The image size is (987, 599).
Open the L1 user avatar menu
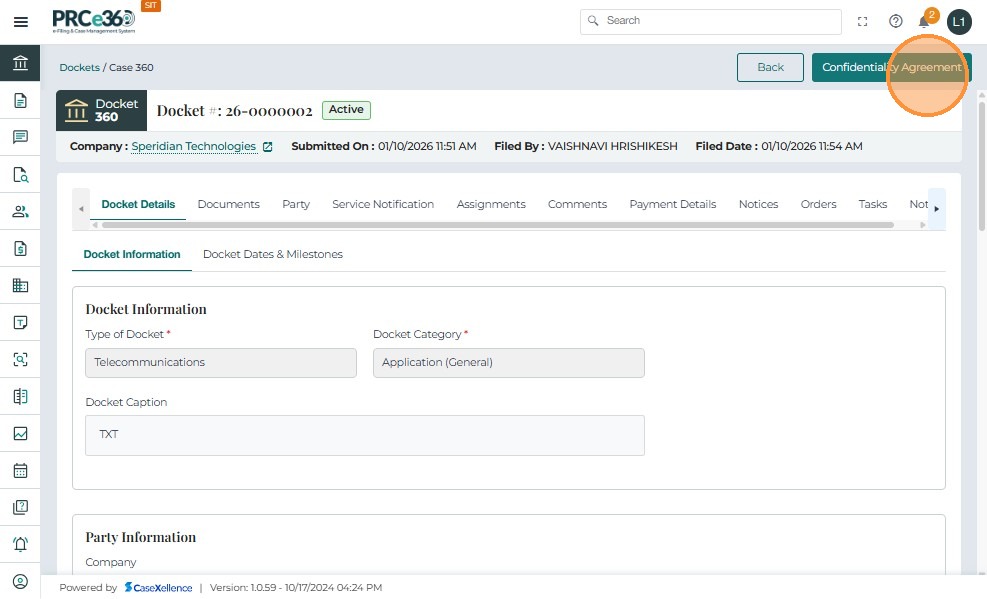tap(959, 21)
